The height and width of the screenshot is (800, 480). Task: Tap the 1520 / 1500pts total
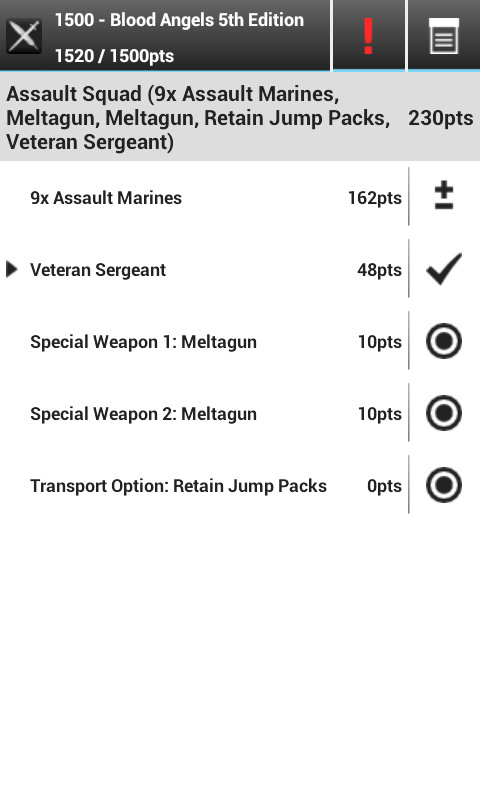[114, 56]
